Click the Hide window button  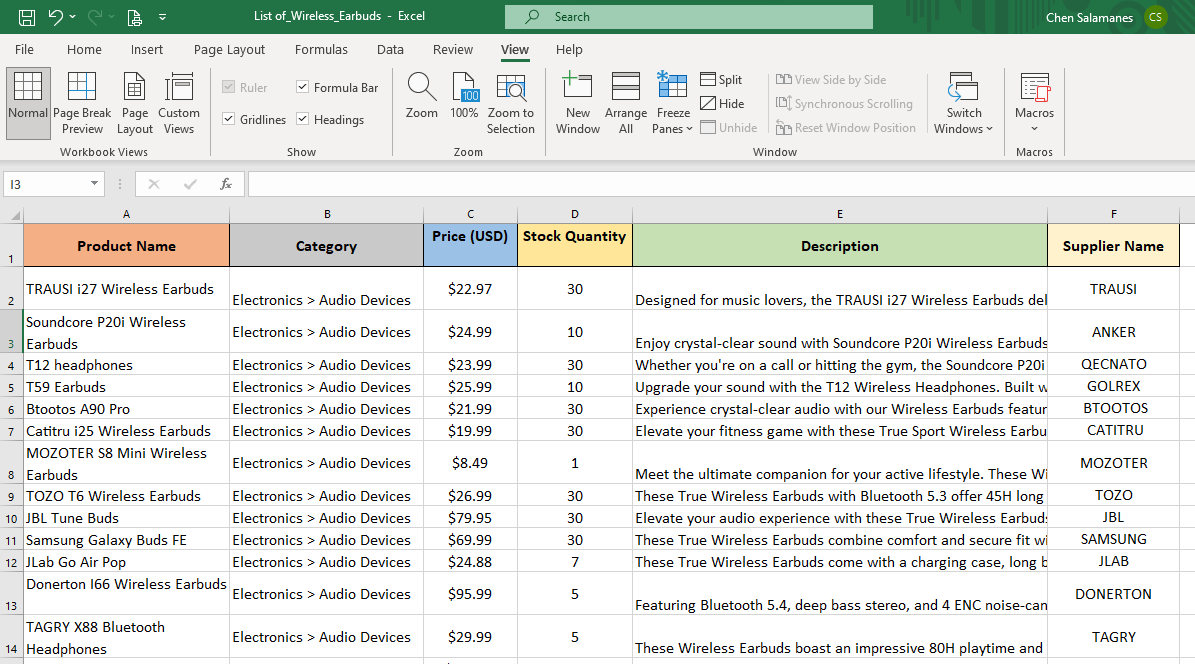pyautogui.click(x=722, y=104)
